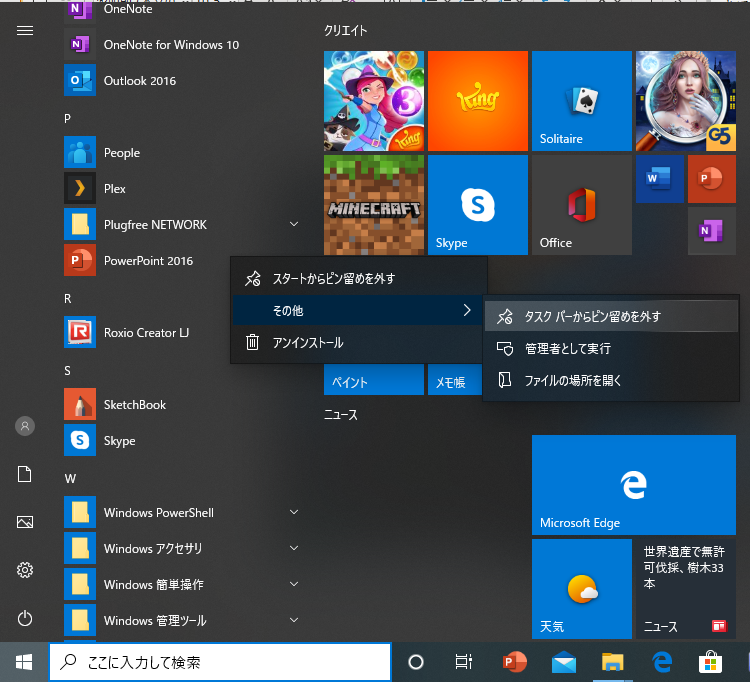The image size is (750, 682).
Task: Focus the ここに入力して検索 search box
Action: (220, 662)
